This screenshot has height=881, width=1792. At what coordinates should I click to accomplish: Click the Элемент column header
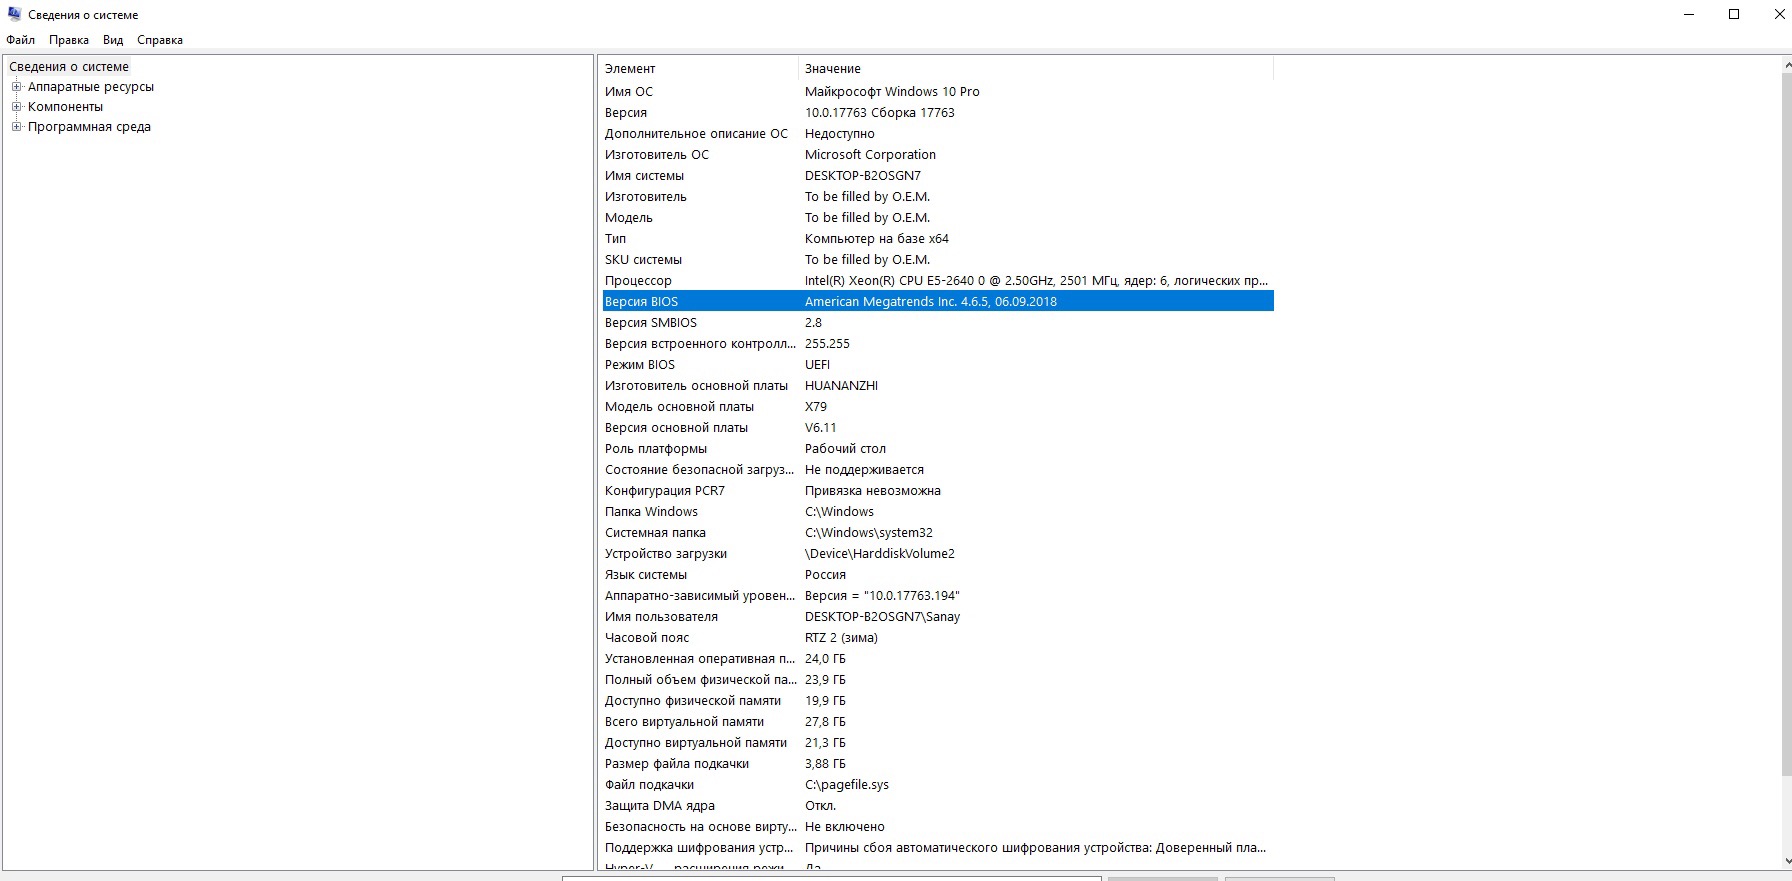tap(698, 69)
